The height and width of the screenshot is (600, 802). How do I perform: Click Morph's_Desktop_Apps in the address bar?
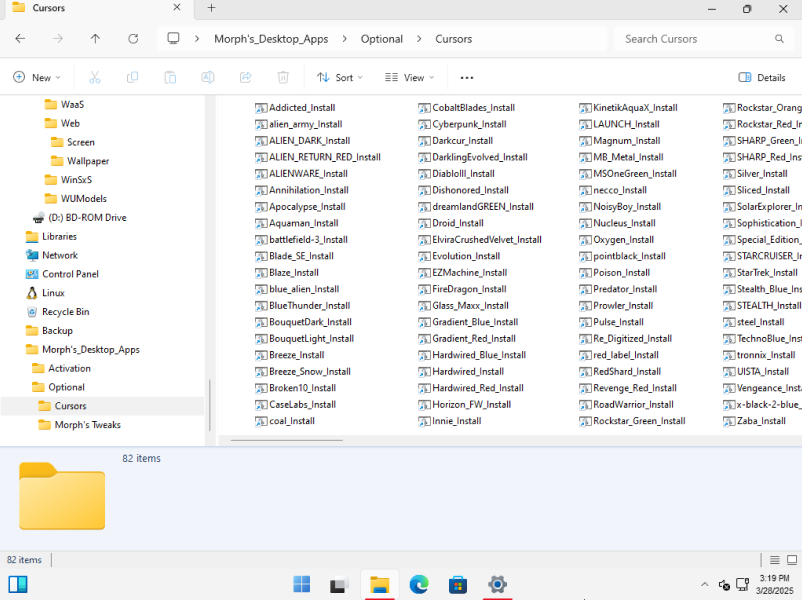(x=271, y=39)
